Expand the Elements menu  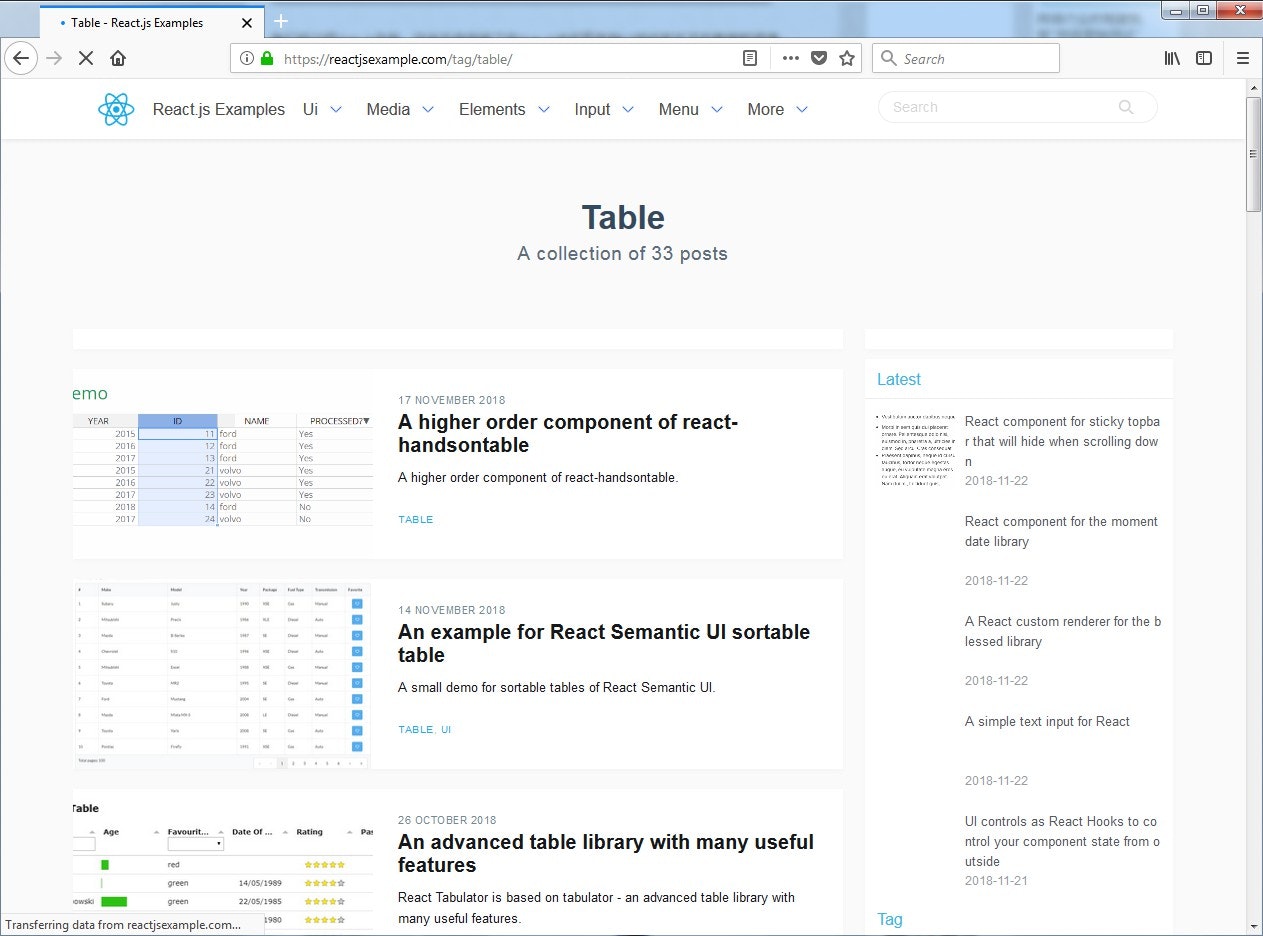504,109
